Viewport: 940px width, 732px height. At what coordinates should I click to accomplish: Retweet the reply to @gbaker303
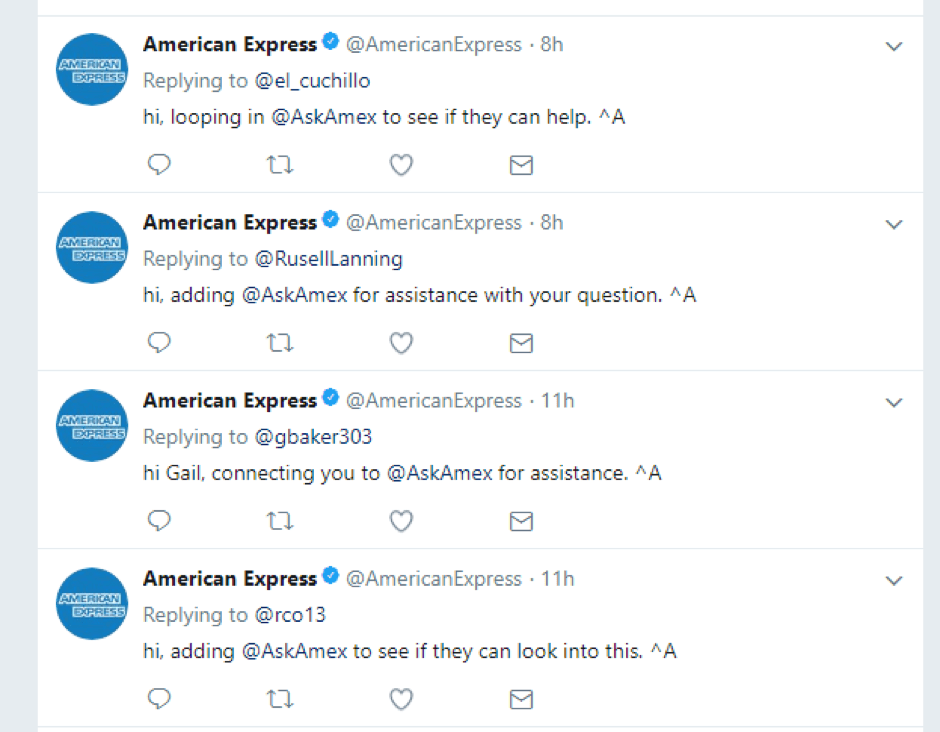280,521
